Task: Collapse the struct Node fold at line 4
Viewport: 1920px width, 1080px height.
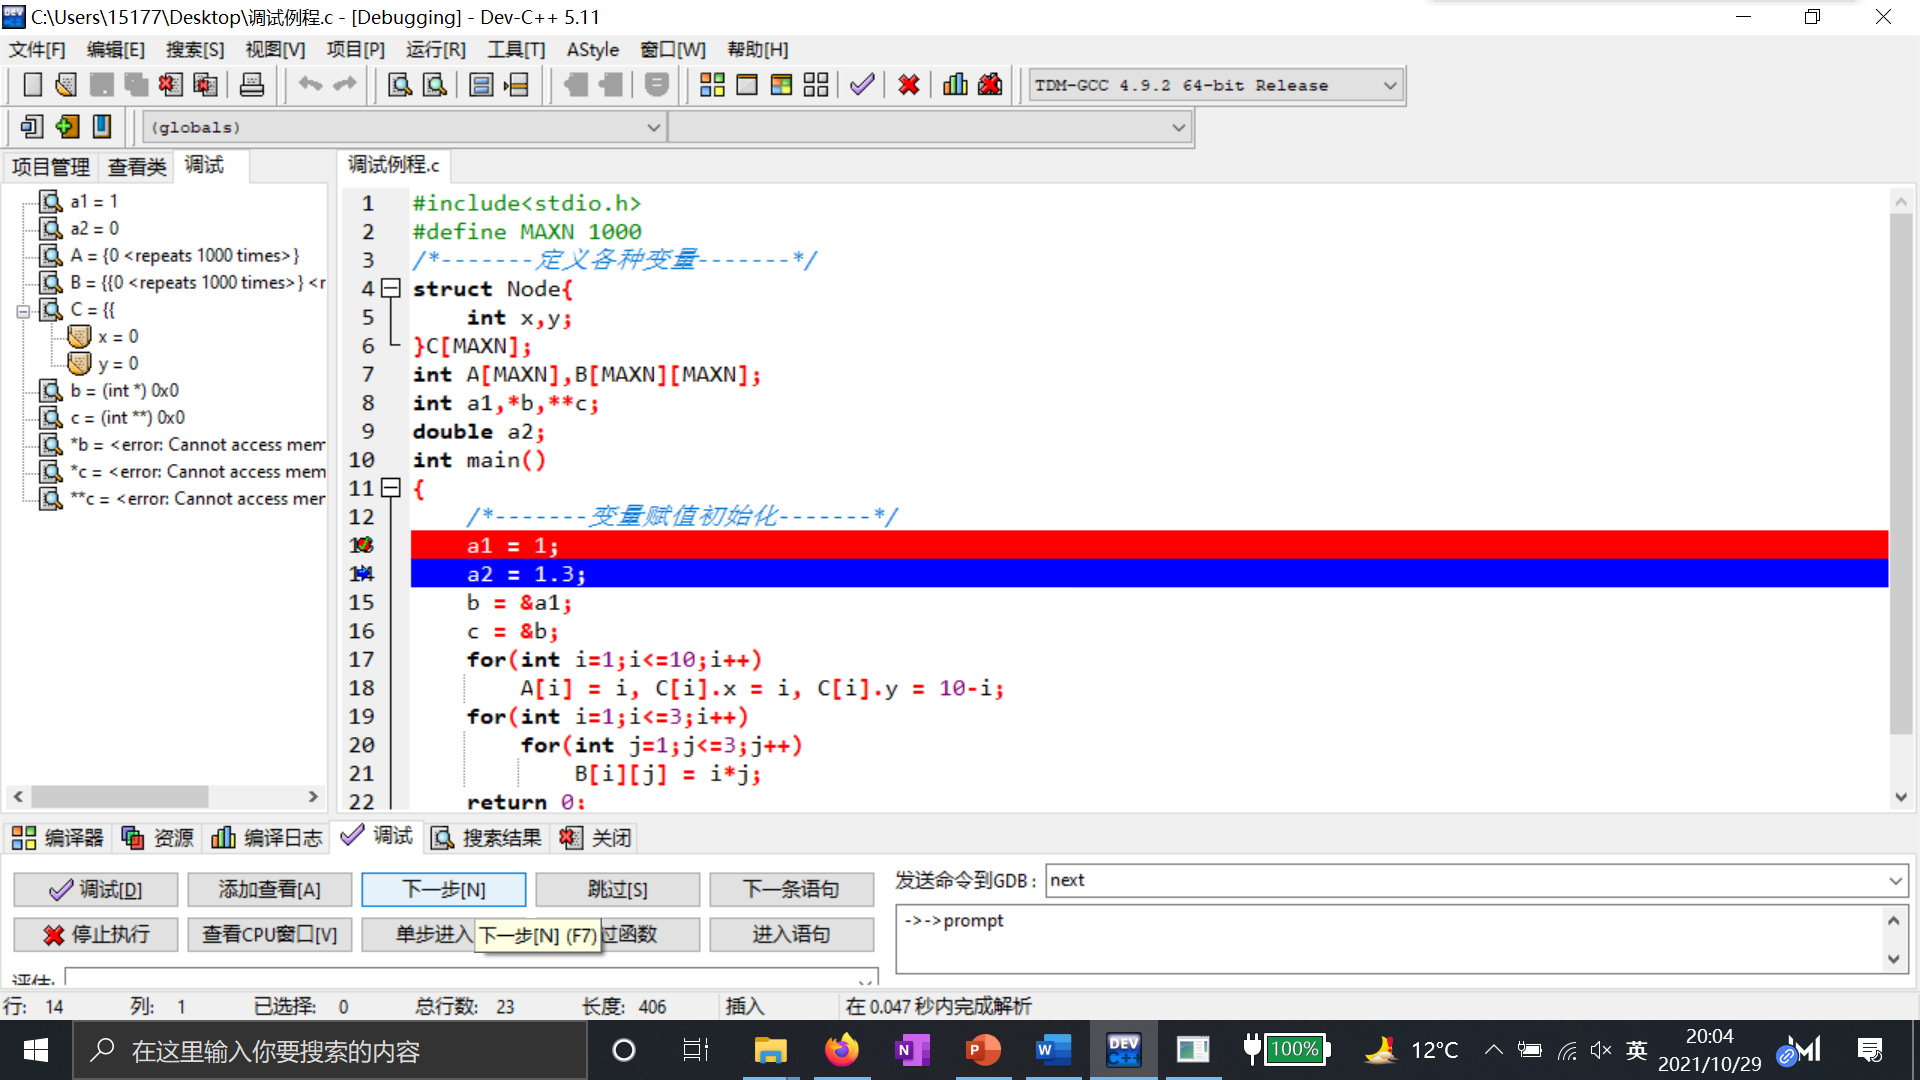Action: [392, 289]
